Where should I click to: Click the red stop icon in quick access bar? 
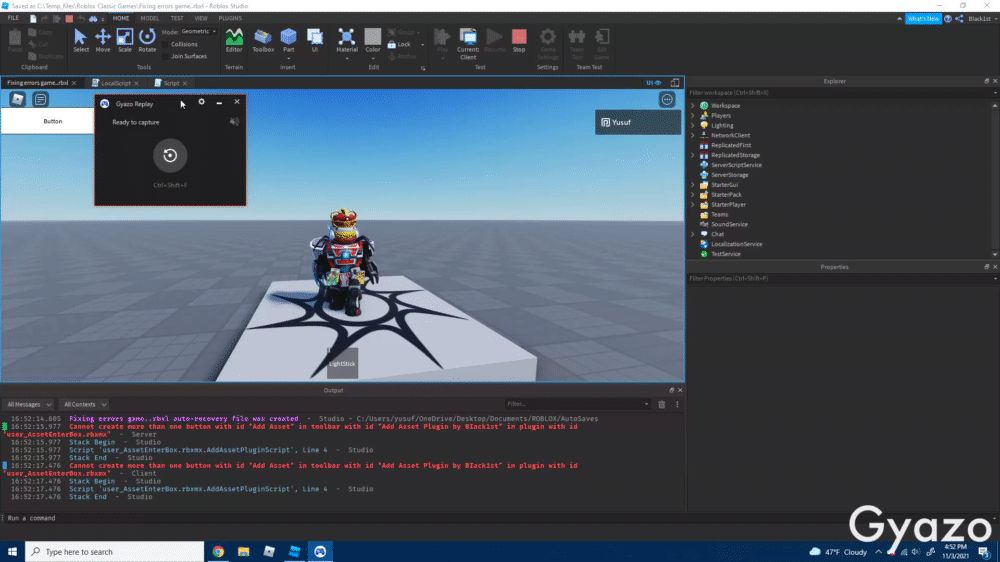tap(69, 19)
